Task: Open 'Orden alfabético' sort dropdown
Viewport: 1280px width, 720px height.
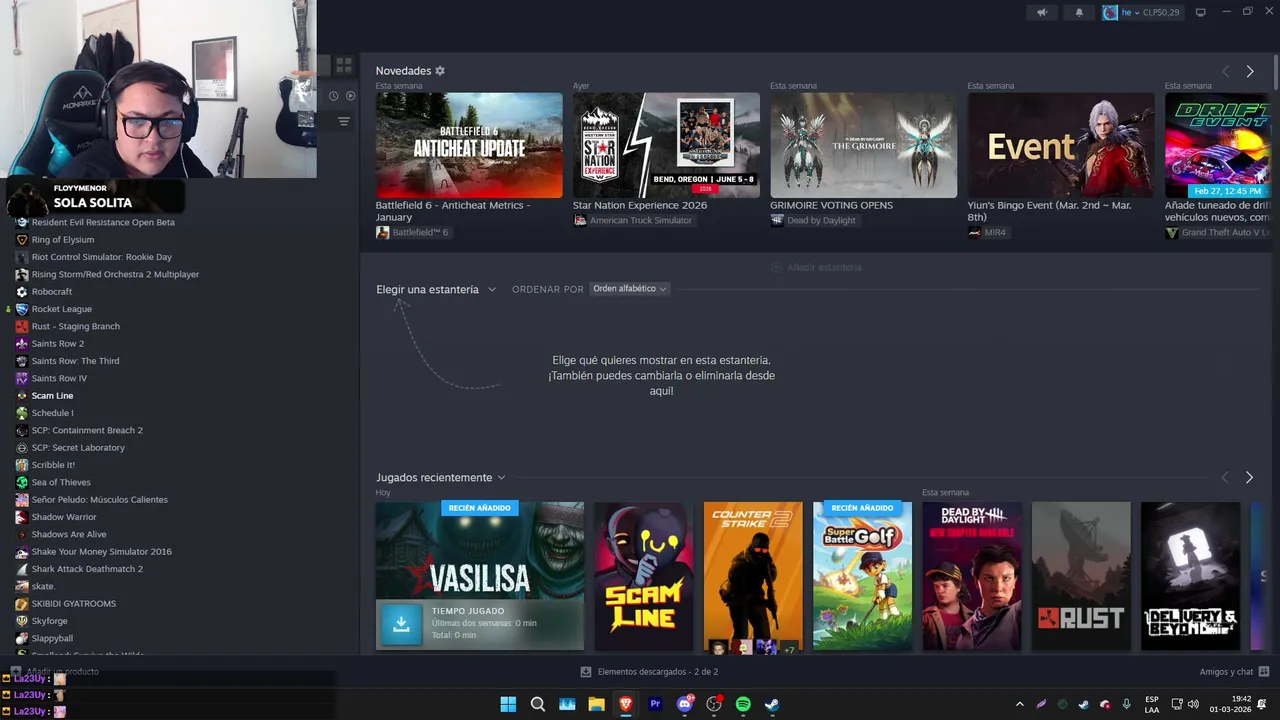Action: pyautogui.click(x=630, y=289)
